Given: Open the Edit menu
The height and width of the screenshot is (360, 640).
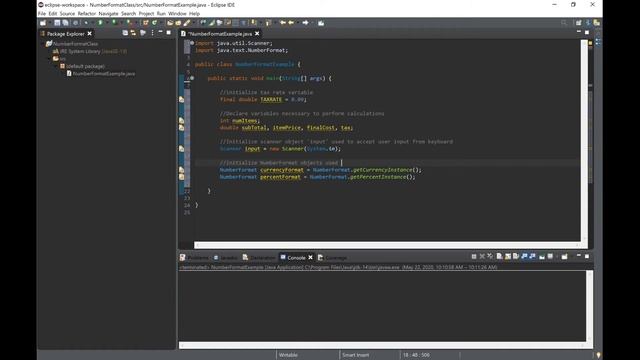Looking at the screenshot, I should (53, 13).
